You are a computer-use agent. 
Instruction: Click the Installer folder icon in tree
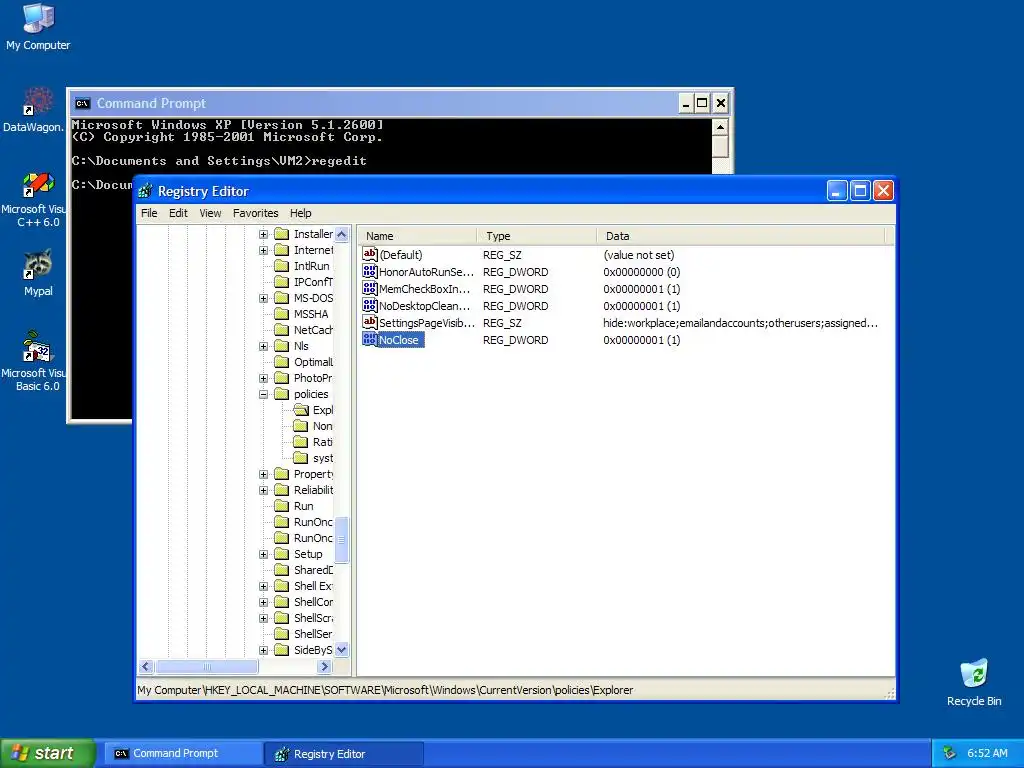(281, 234)
